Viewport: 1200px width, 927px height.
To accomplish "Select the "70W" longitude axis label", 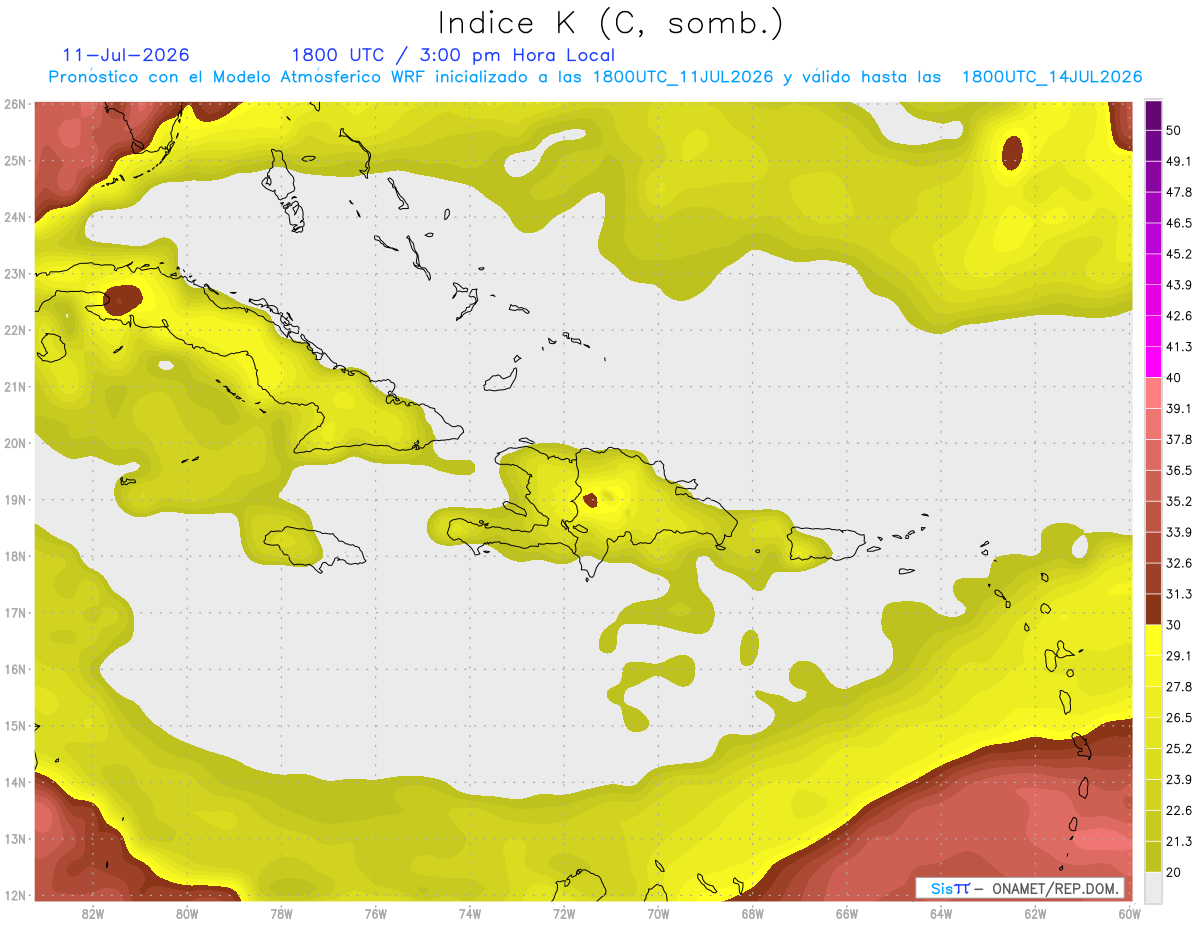I will point(658,913).
